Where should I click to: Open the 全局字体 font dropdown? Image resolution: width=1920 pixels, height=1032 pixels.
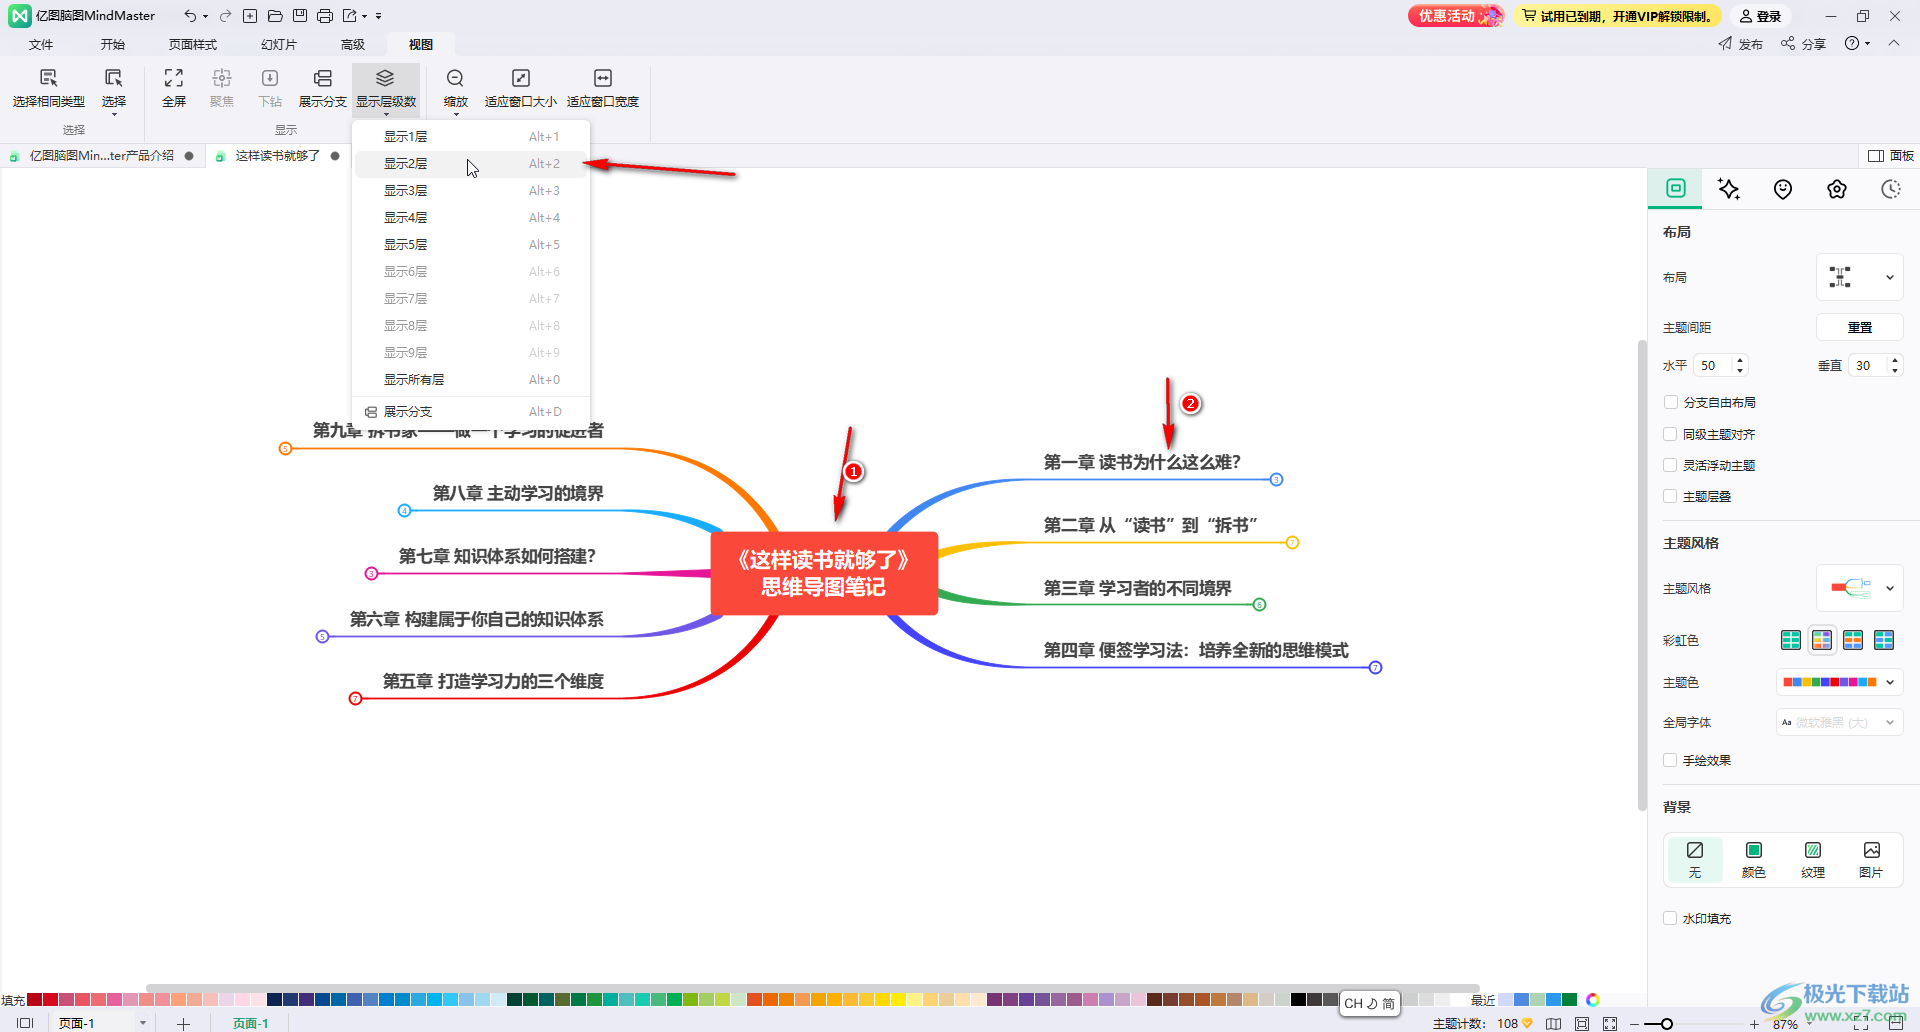[x=1839, y=722]
